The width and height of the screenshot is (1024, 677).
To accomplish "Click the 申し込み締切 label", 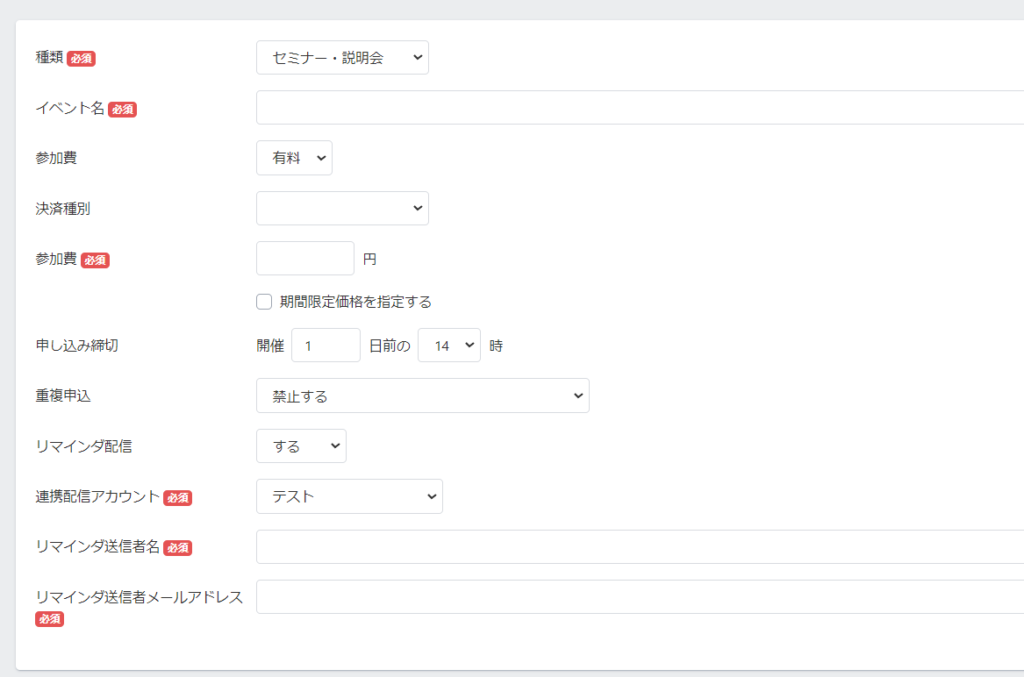I will click(77, 345).
